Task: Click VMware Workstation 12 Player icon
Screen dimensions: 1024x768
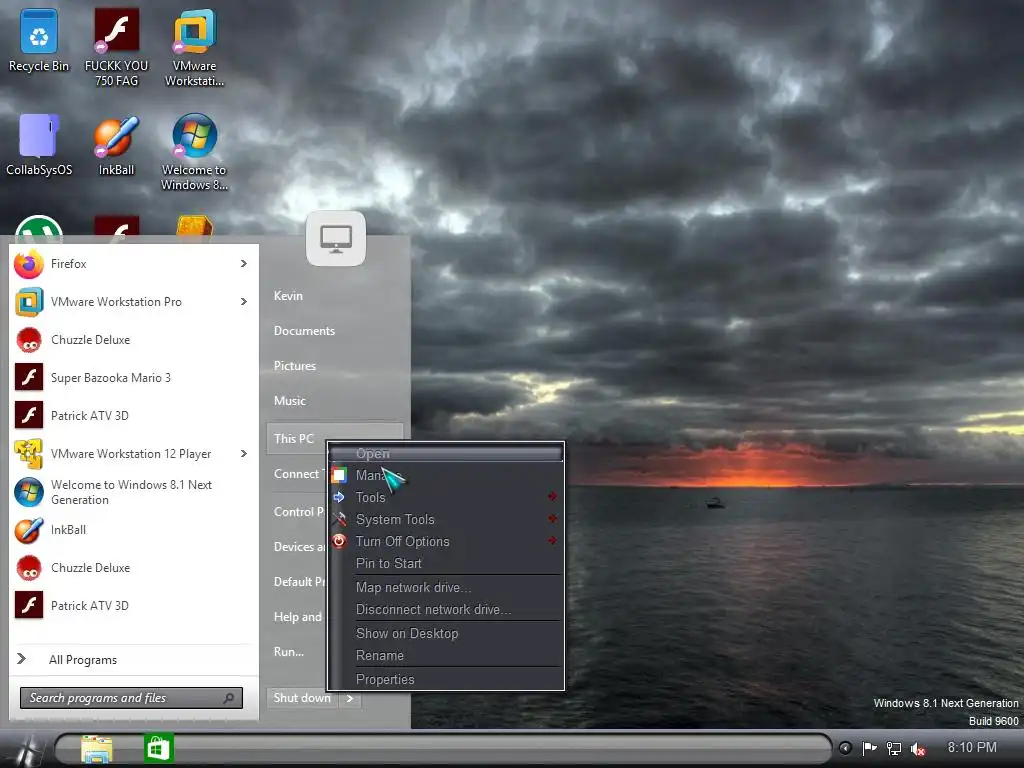Action: click(x=29, y=454)
